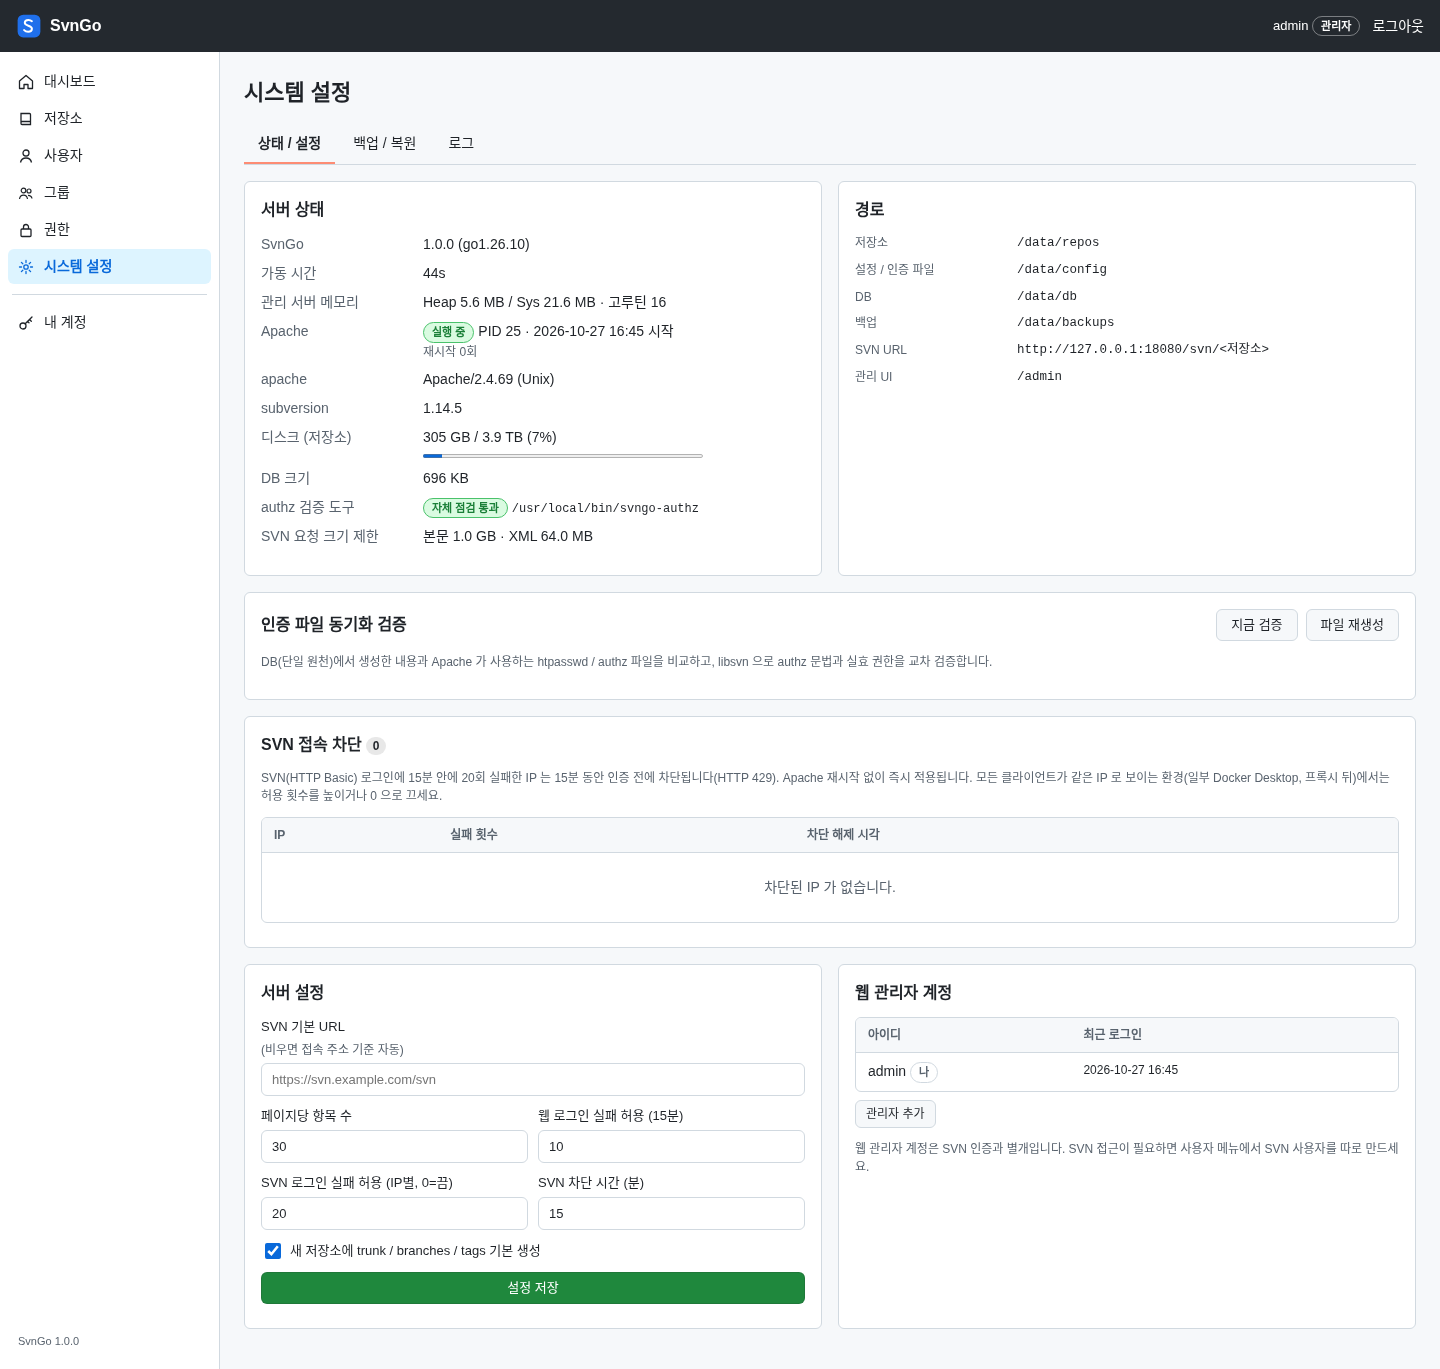Focus the SVN 기본 URL input field
This screenshot has width=1440, height=1369.
533,1080
